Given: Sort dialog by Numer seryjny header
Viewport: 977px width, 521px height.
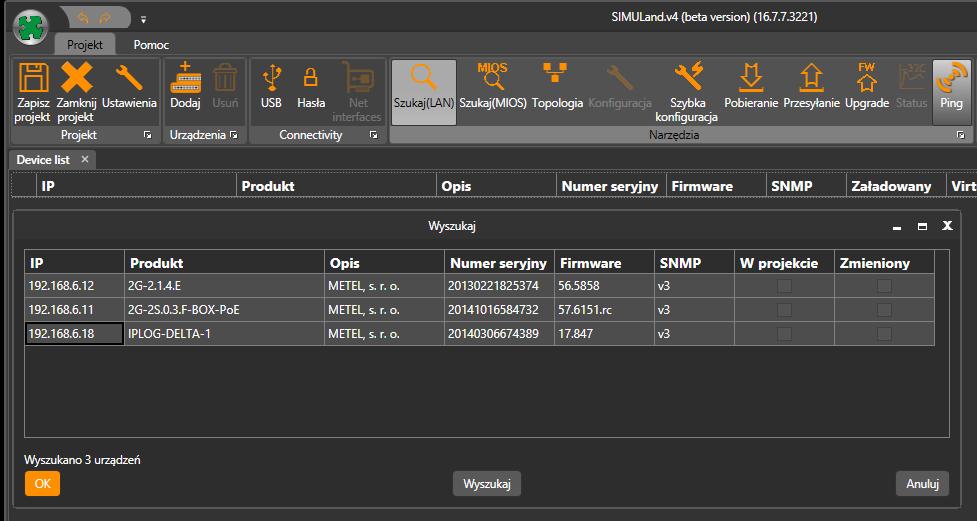Looking at the screenshot, I should 500,263.
